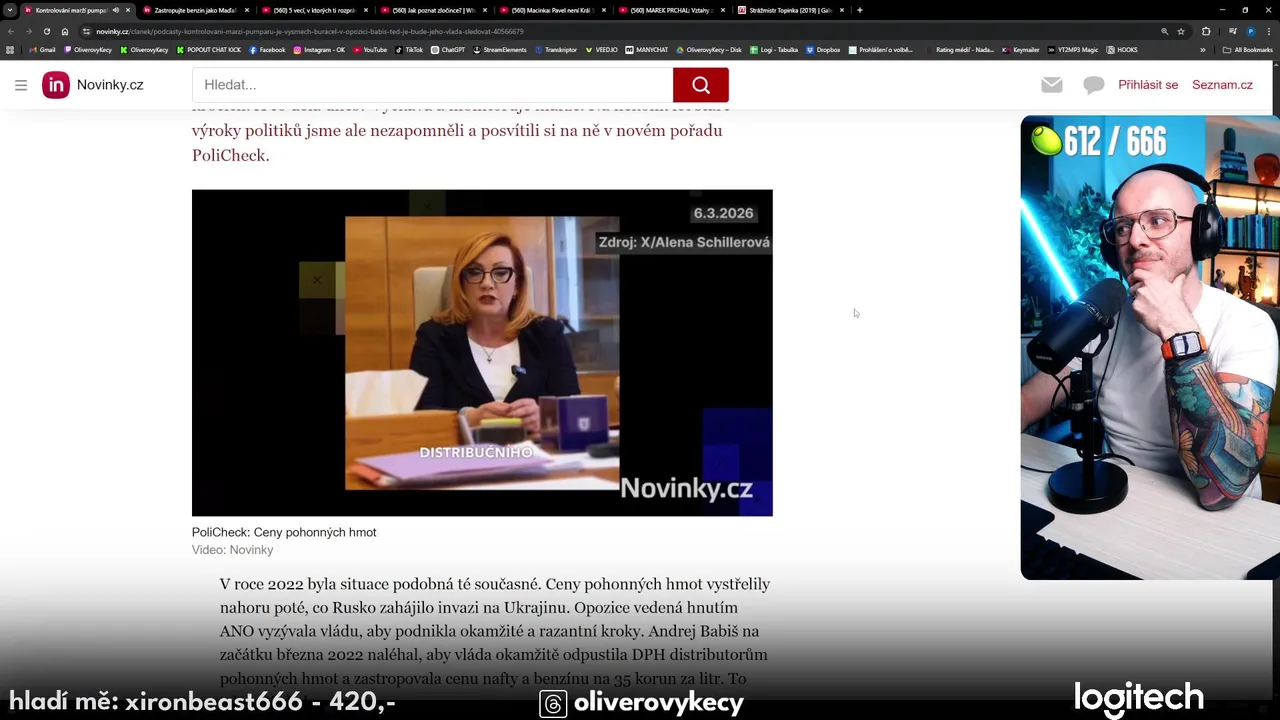Open a new tab with plus button
Viewport: 1280px width, 720px height.
click(x=859, y=10)
